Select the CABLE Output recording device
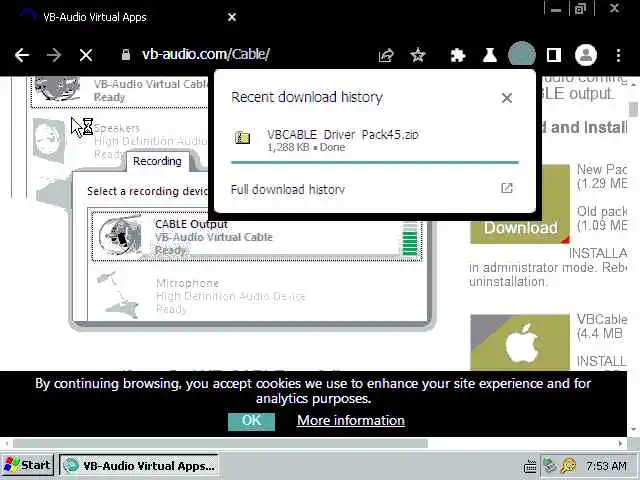This screenshot has height=480, width=640. pyautogui.click(x=257, y=236)
